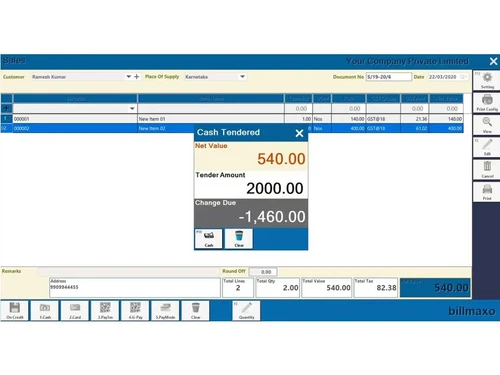Click the Total Lines 2 box
The image size is (500, 375).
pyautogui.click(x=238, y=287)
